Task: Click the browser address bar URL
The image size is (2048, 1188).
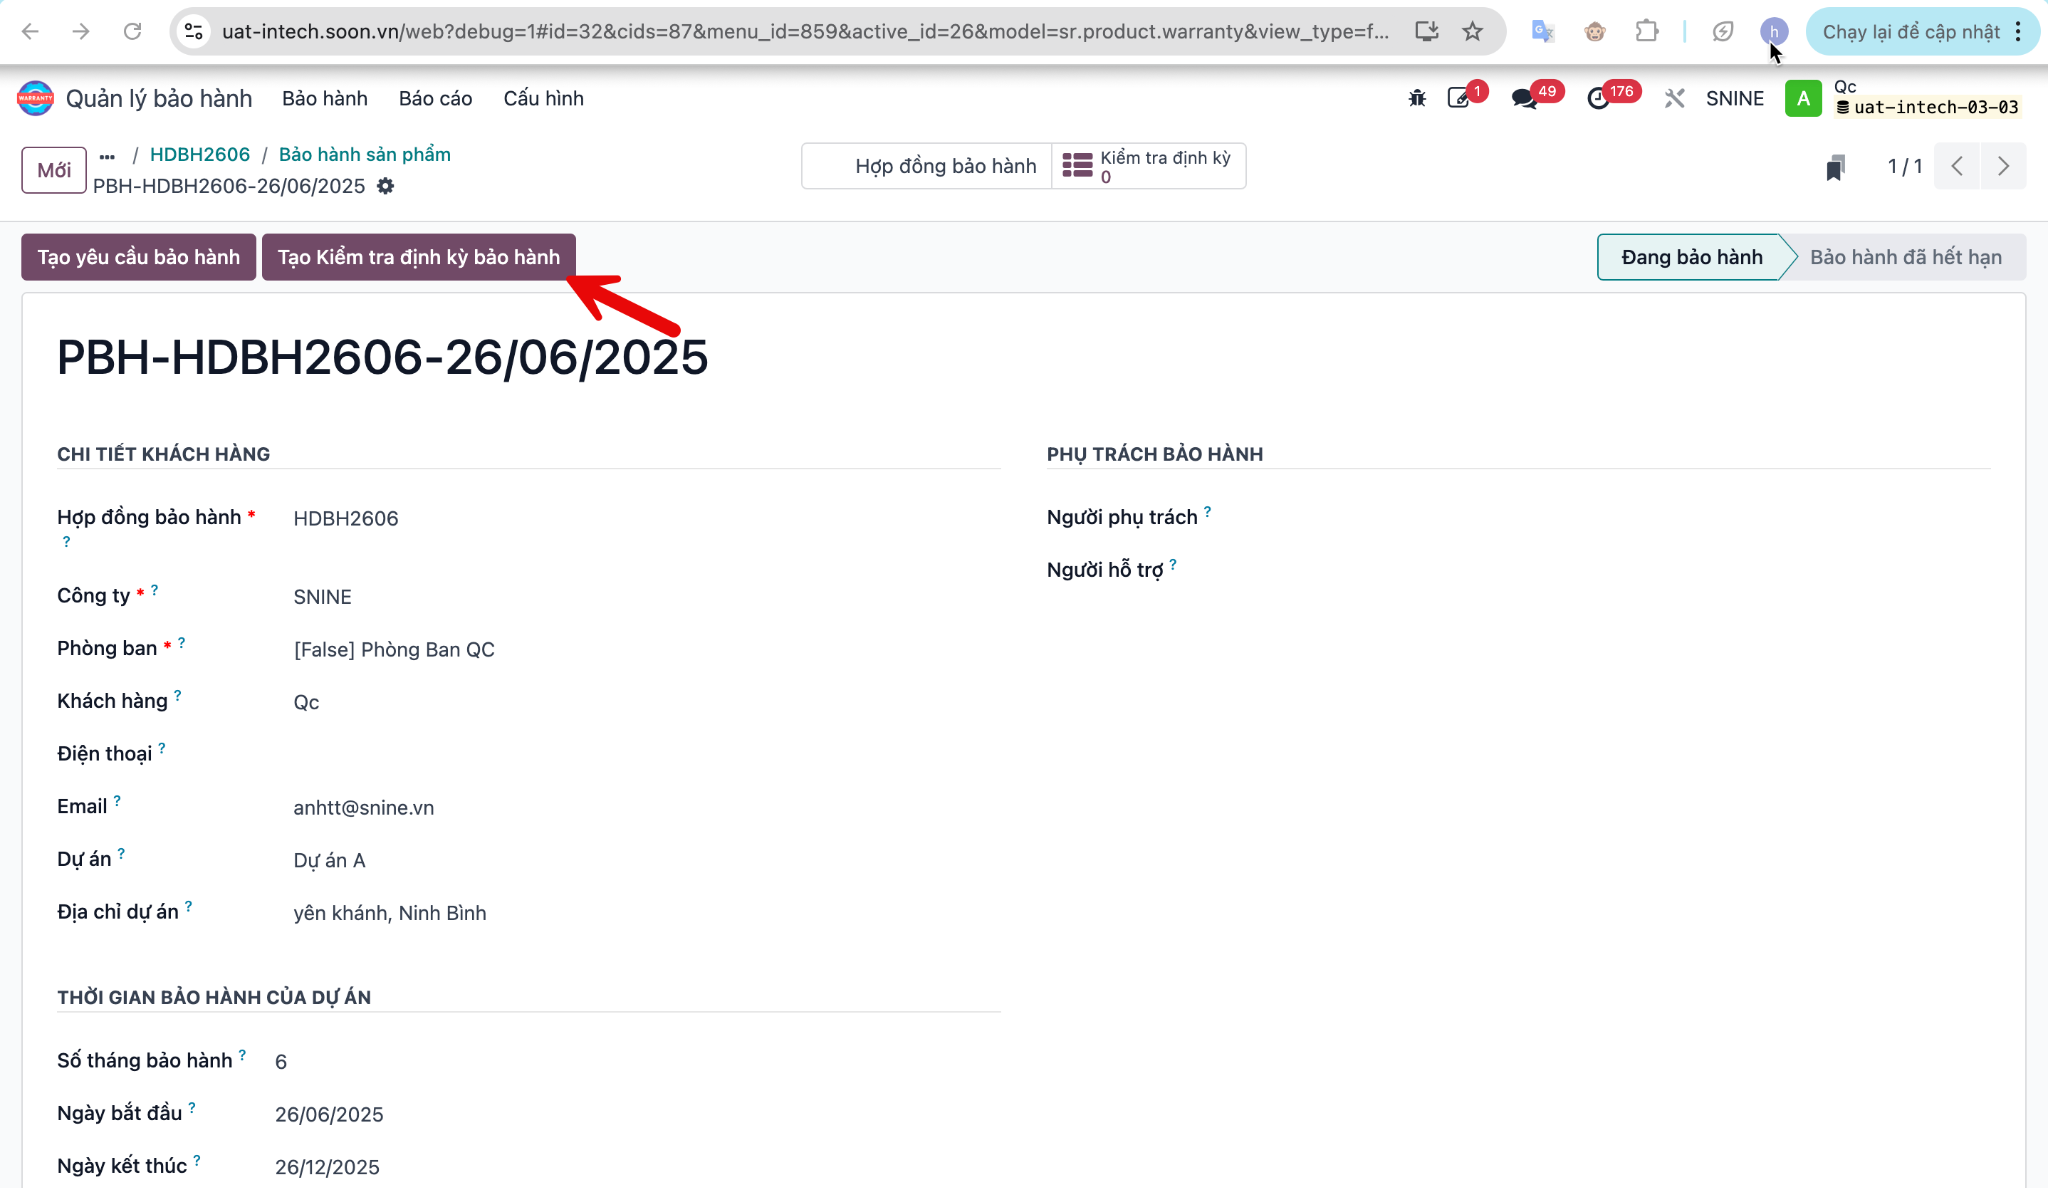Action: (805, 32)
